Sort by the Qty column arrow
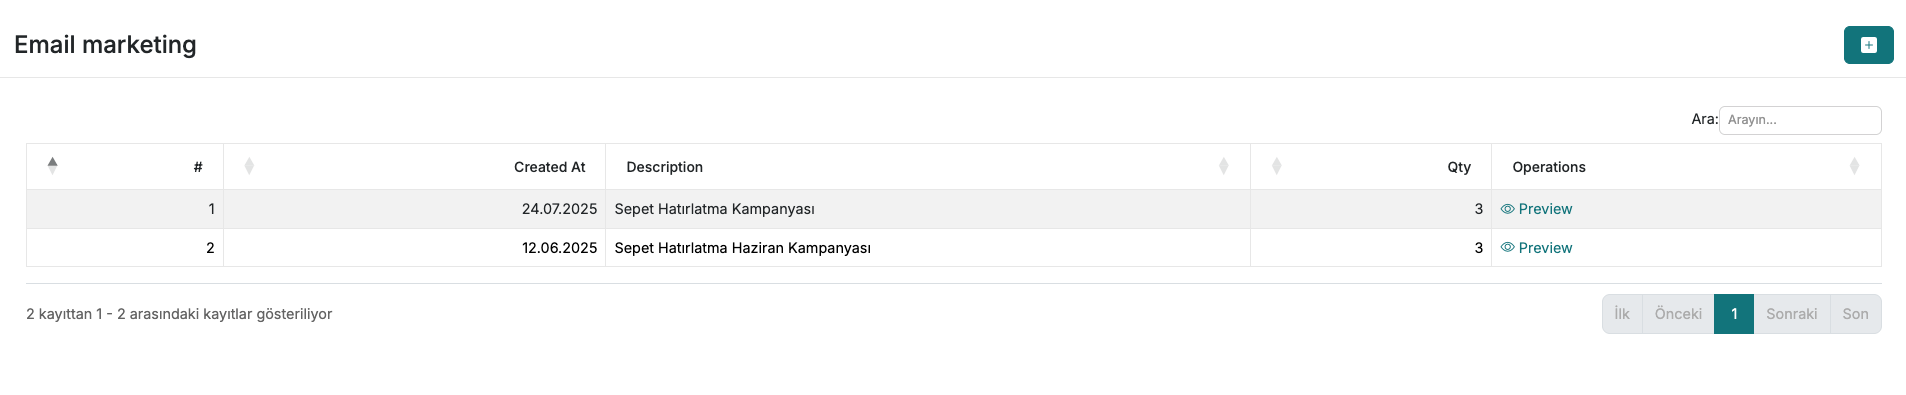This screenshot has height=395, width=1906. 1276,166
